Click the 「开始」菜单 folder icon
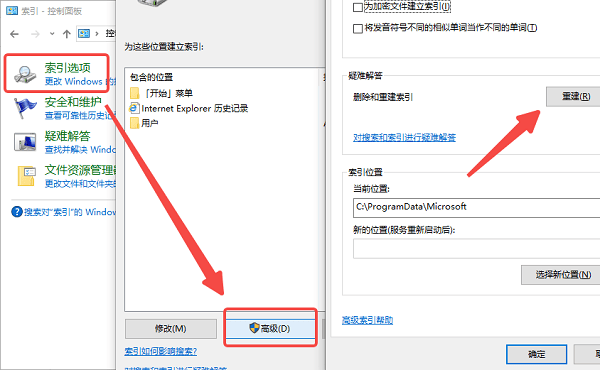This screenshot has height=370, width=600. click(135, 93)
